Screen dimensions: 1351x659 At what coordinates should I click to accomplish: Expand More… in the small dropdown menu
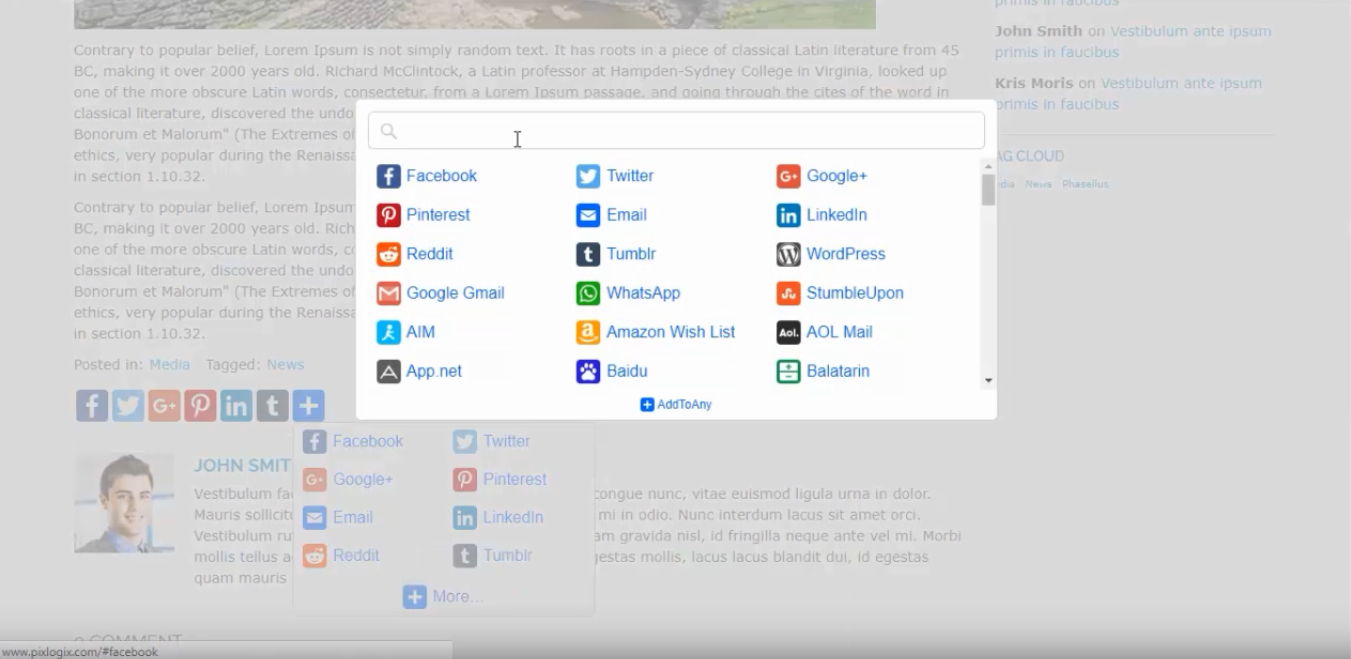click(443, 597)
